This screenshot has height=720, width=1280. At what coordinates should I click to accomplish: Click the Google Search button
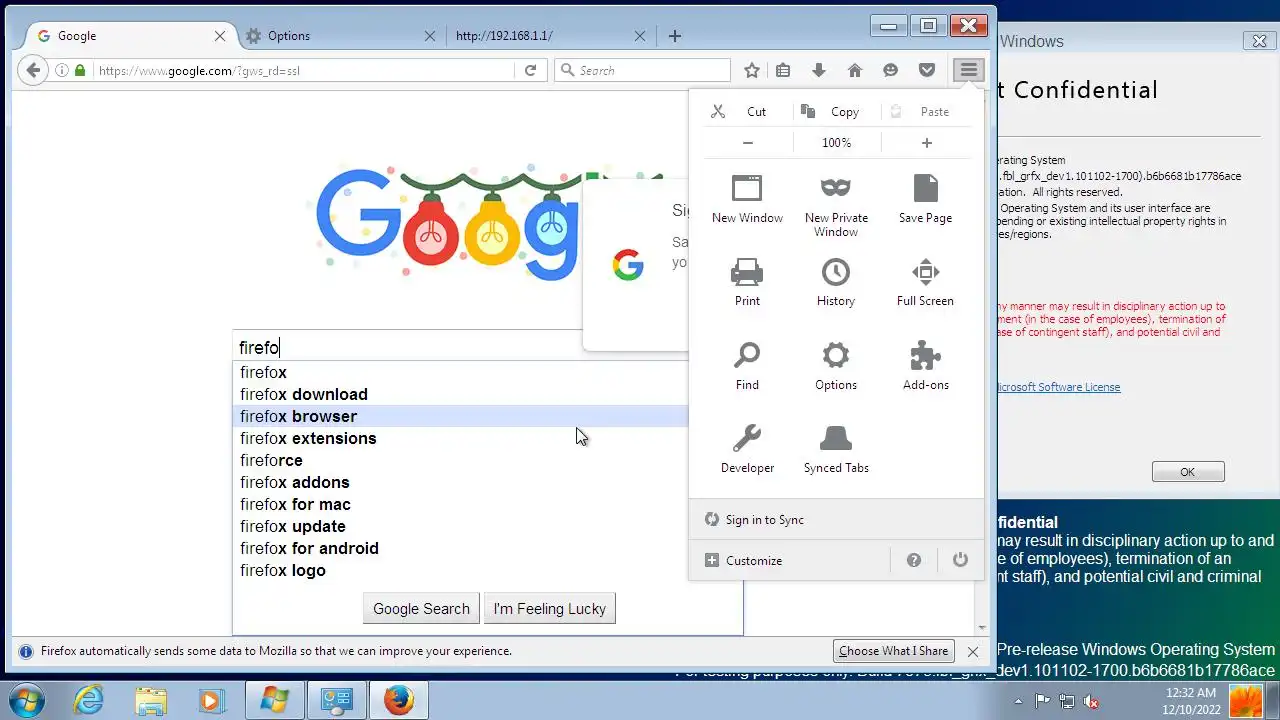pyautogui.click(x=421, y=608)
